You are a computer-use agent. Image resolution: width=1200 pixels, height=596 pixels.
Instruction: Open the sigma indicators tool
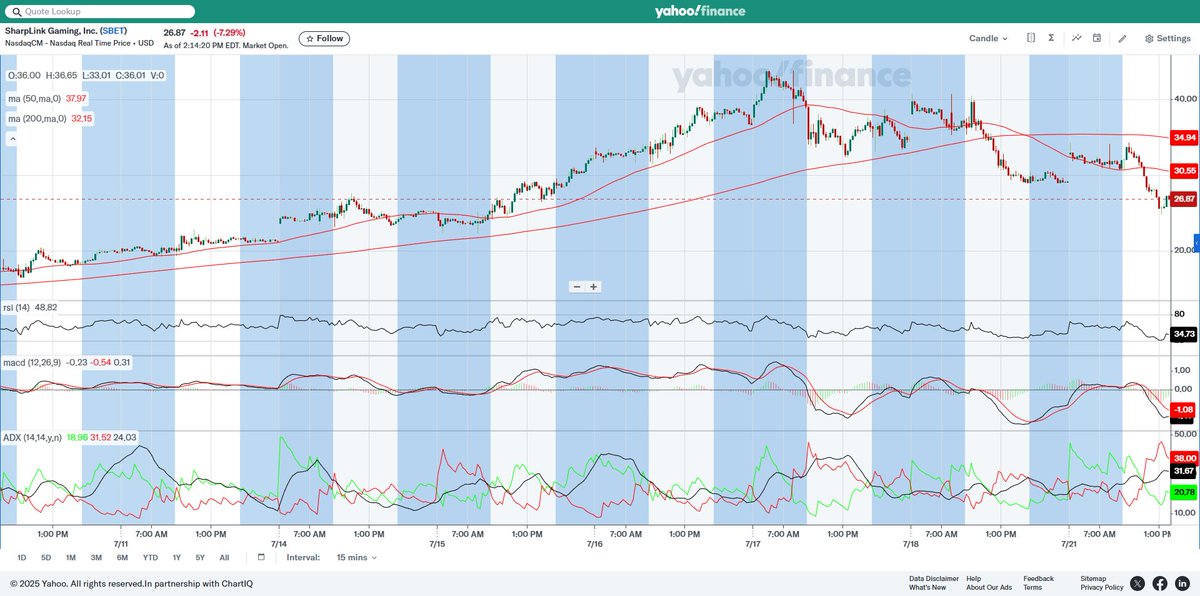[x=1052, y=38]
